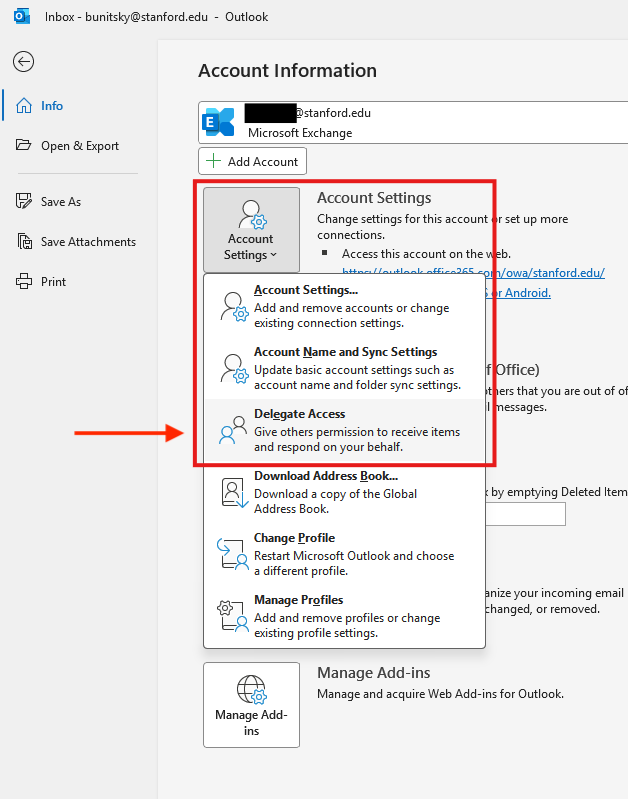The image size is (628, 799).
Task: Click the mailbox size bar under Deleted Items text
Action: click(526, 514)
